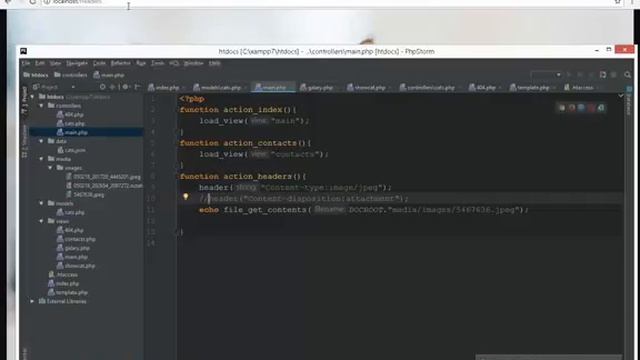Select 404.php under controllers folder
The image size is (640, 360).
pos(70,115)
